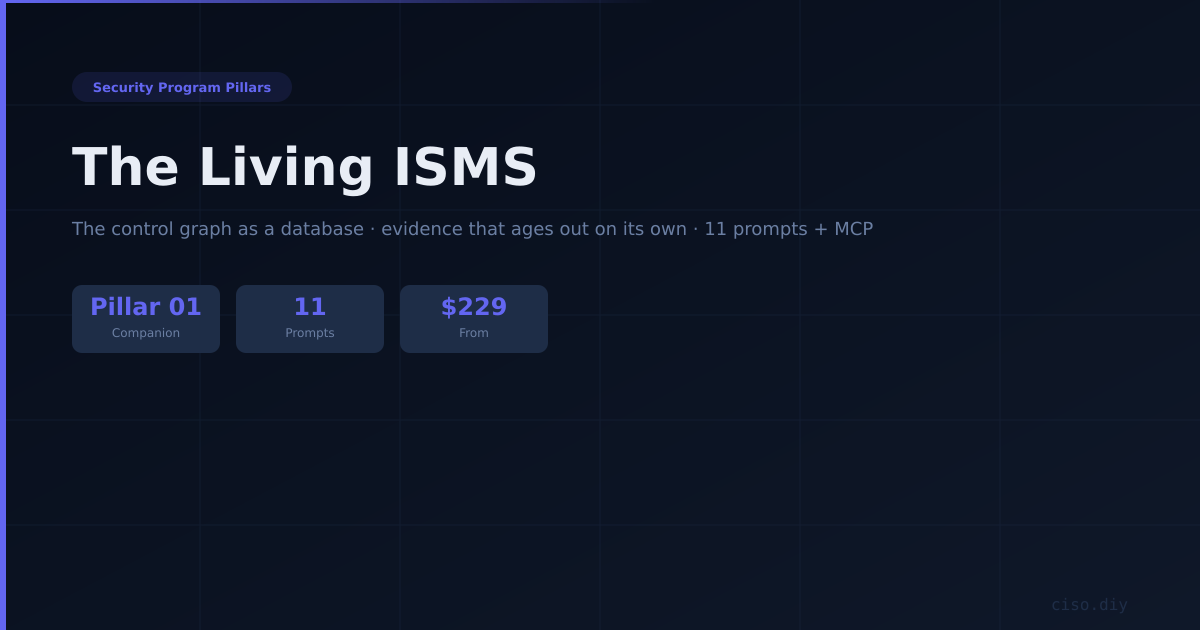Viewport: 1200px width, 630px height.
Task: Click the Pillar 01 Companion card
Action: coord(146,319)
